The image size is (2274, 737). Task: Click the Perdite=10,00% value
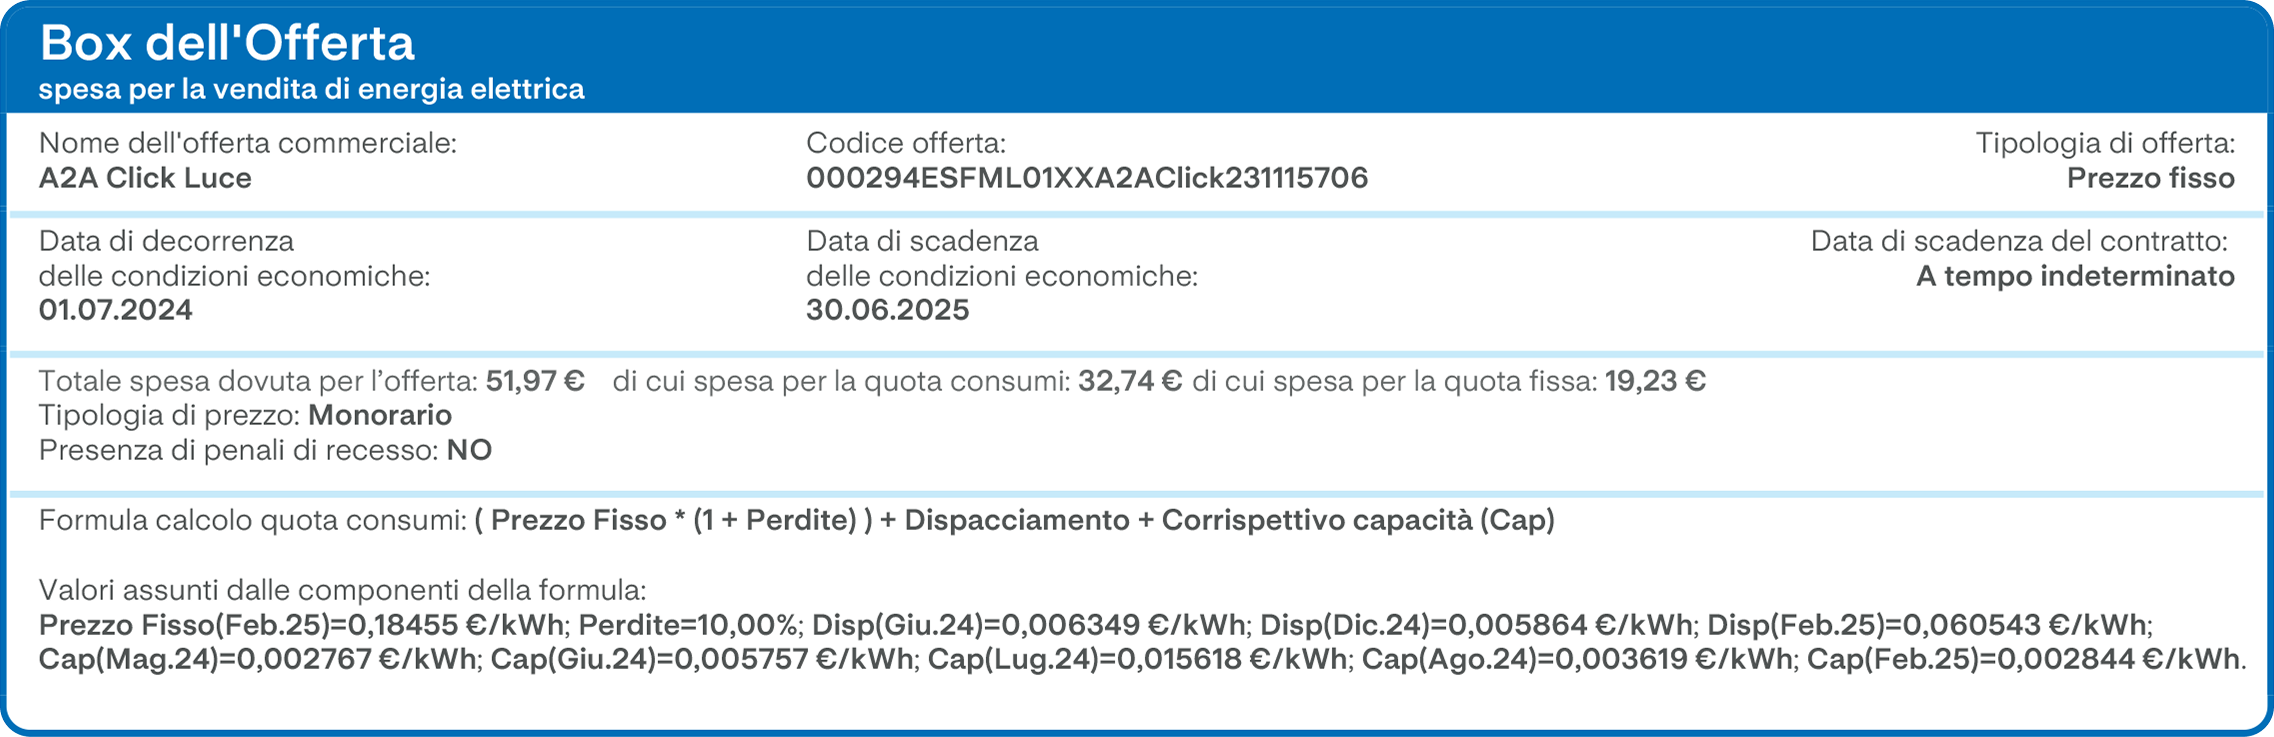[690, 625]
